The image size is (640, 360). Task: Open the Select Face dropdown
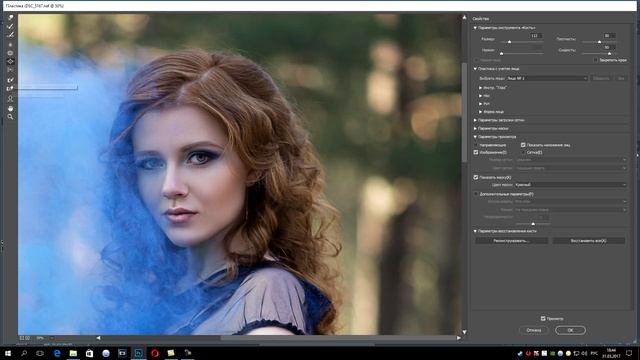click(x=547, y=78)
